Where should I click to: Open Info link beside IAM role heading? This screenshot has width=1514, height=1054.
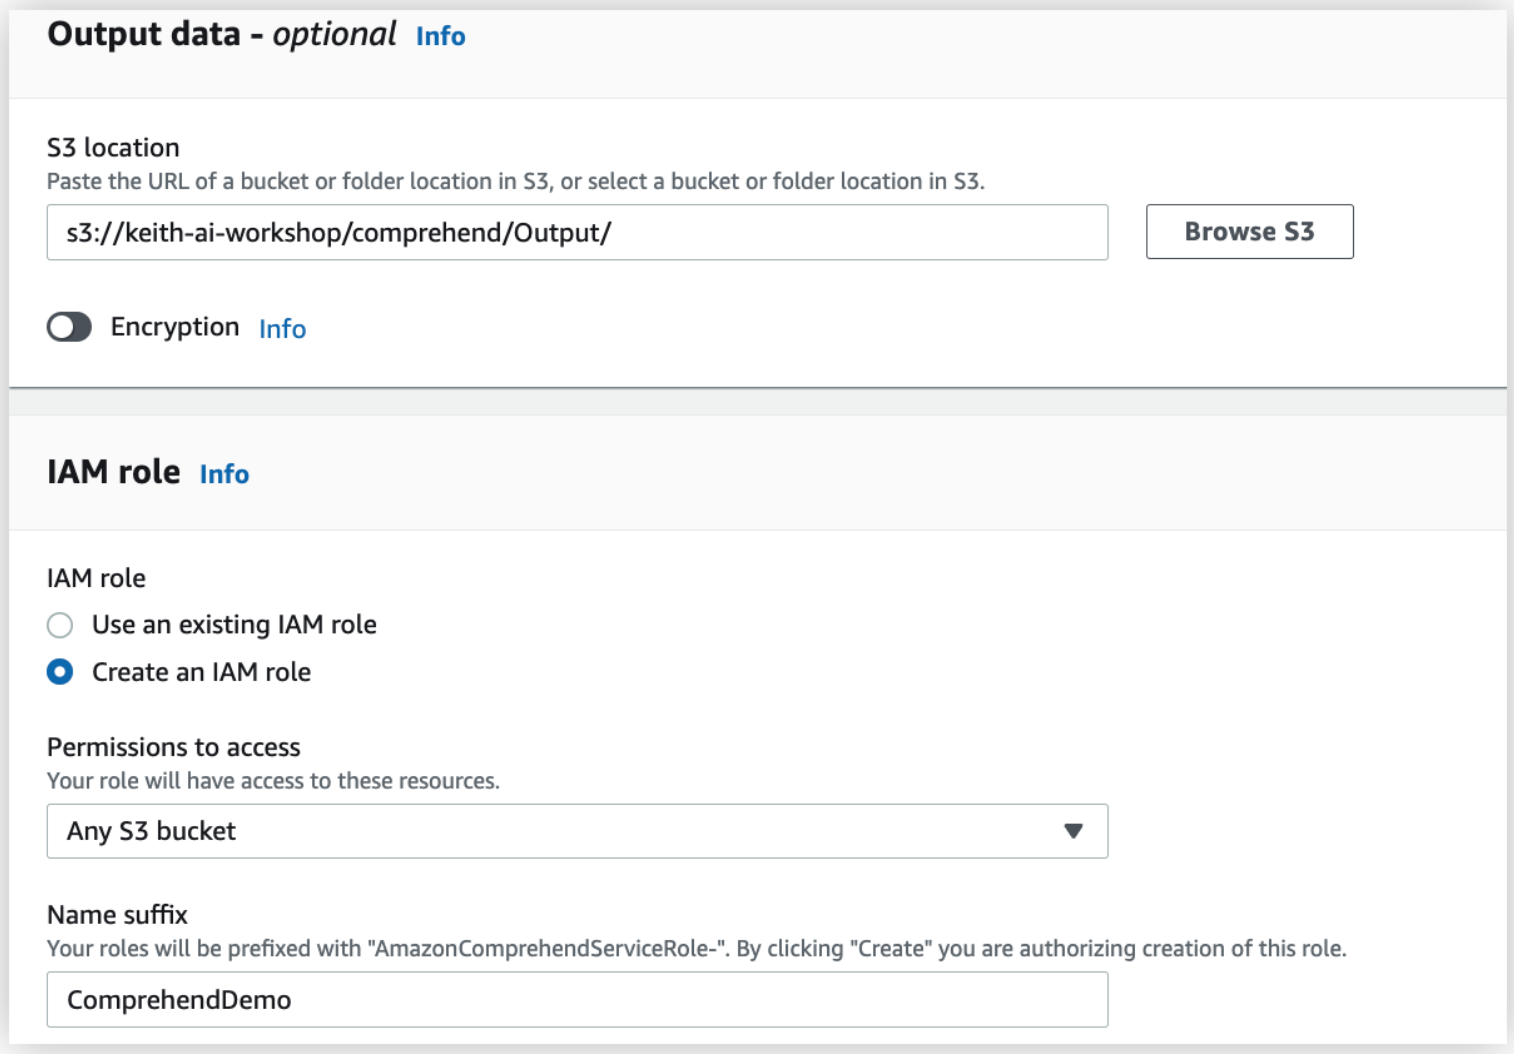[x=224, y=474]
